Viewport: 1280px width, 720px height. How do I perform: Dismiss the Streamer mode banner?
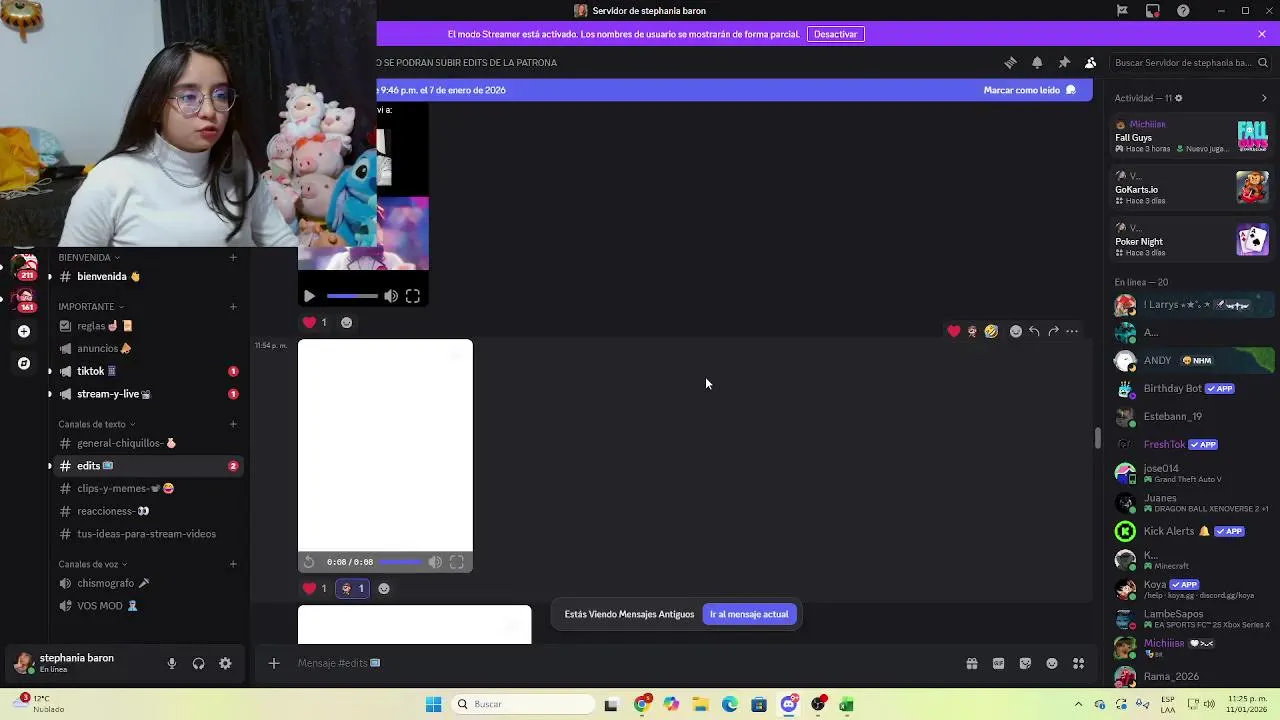[1262, 34]
